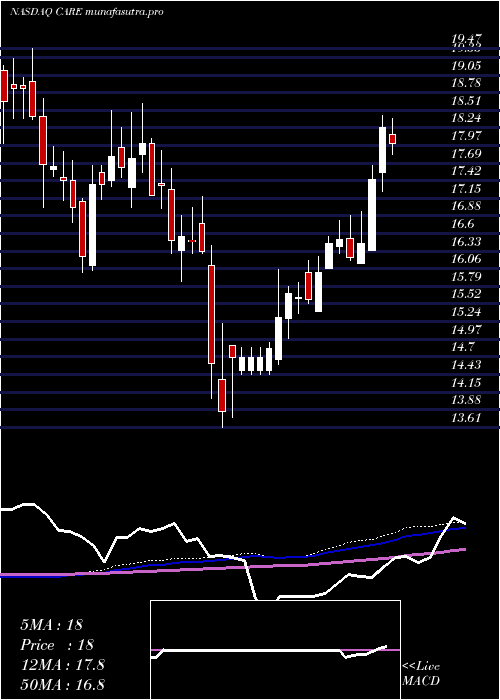
Task: Select the 16.88 price axis label
Action: [466, 206]
